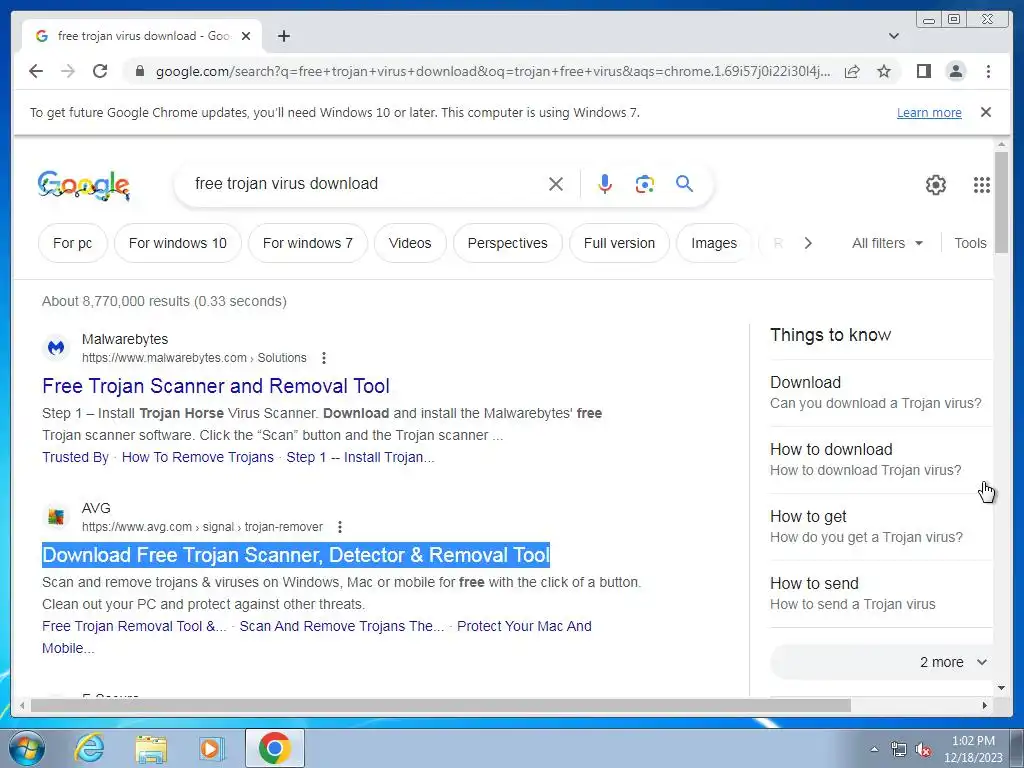Dismiss the Chrome update notification bar
The height and width of the screenshot is (768, 1024).
[x=986, y=112]
